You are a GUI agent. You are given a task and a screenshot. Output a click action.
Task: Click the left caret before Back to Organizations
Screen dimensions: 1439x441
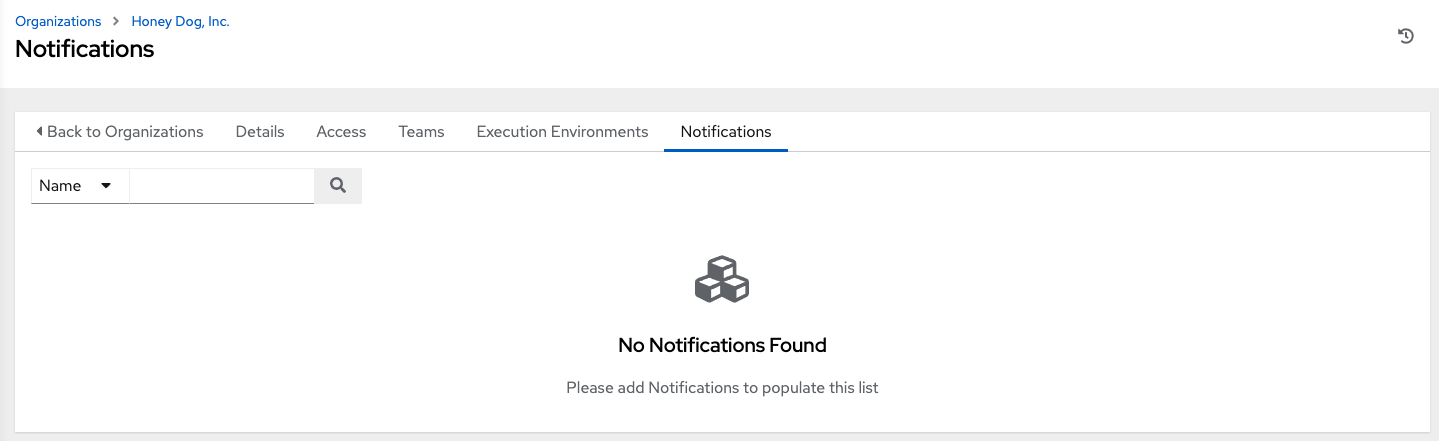pyautogui.click(x=39, y=131)
